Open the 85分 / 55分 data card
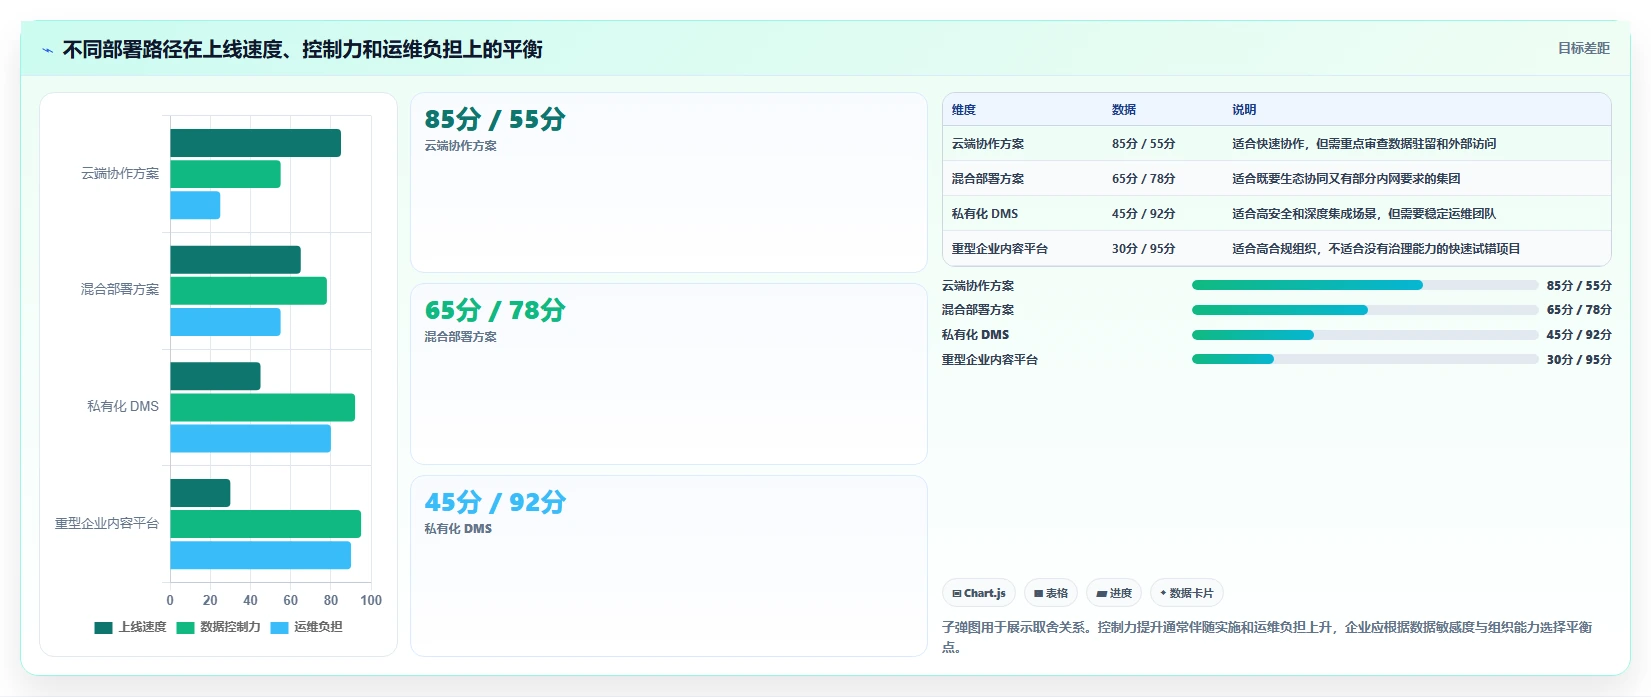This screenshot has width=1651, height=697. pyautogui.click(x=669, y=182)
